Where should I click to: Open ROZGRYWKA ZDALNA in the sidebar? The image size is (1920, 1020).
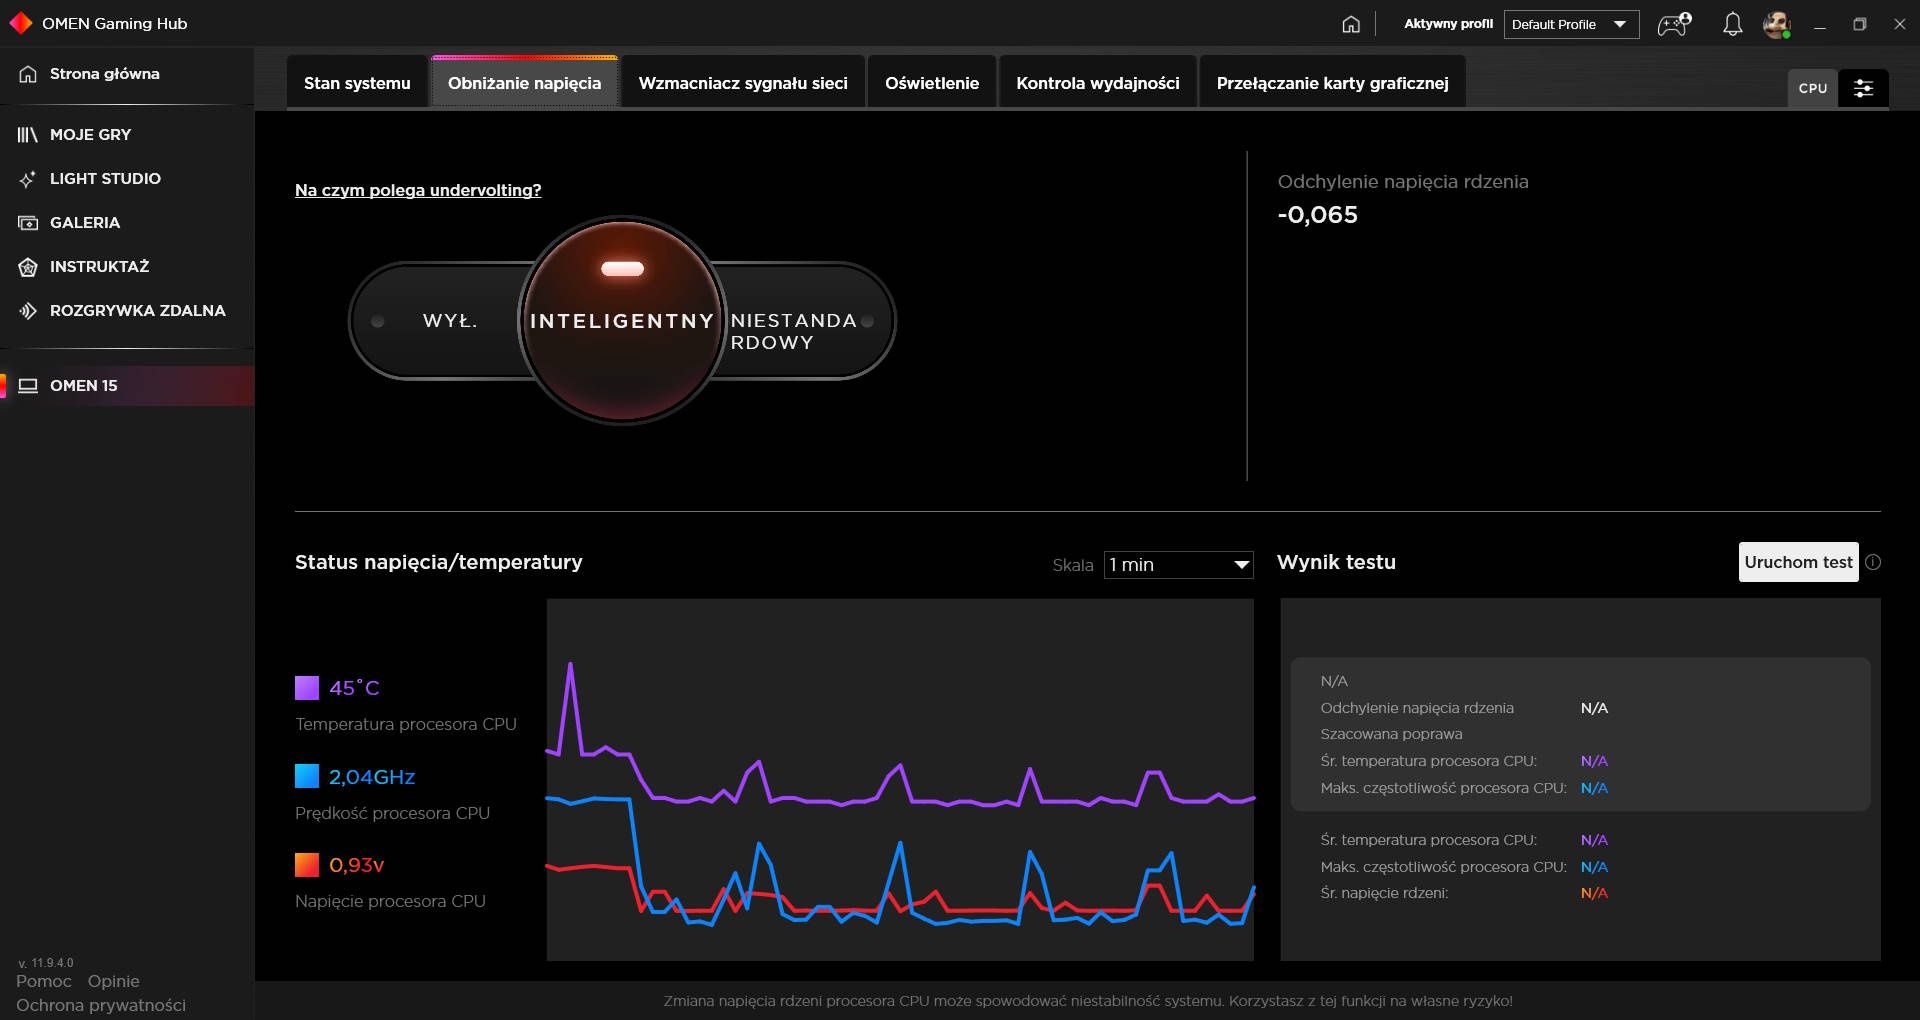point(127,311)
